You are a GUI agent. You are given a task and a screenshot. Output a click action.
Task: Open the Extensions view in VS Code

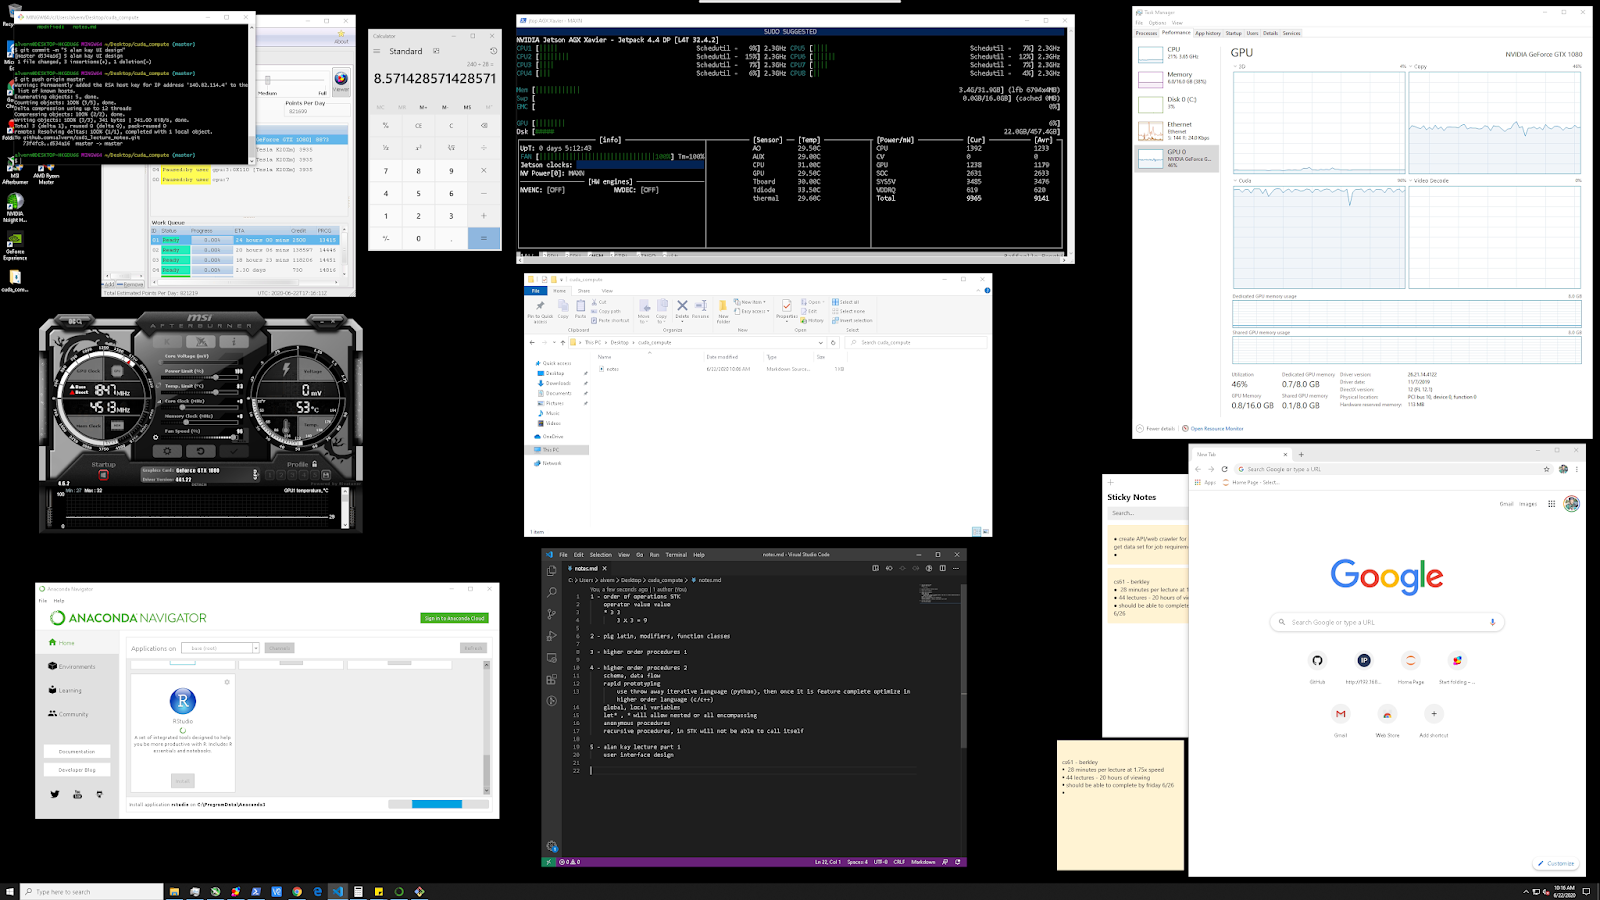(551, 680)
